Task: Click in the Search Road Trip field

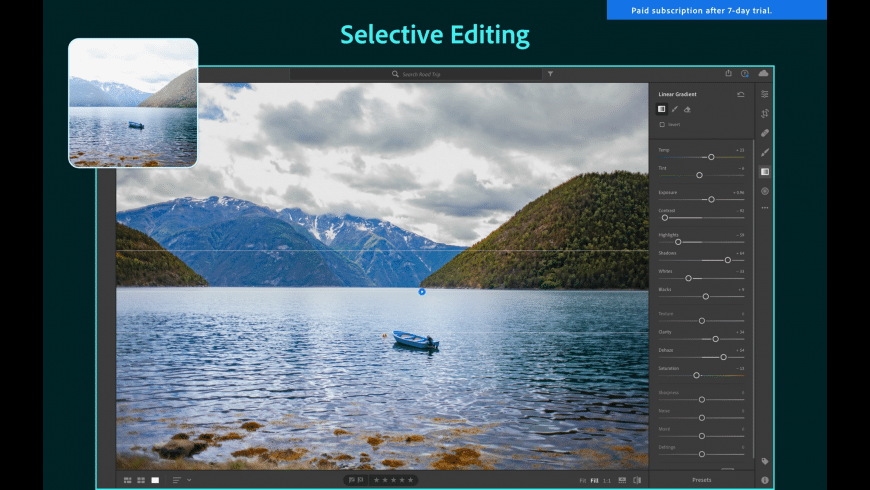Action: [416, 74]
